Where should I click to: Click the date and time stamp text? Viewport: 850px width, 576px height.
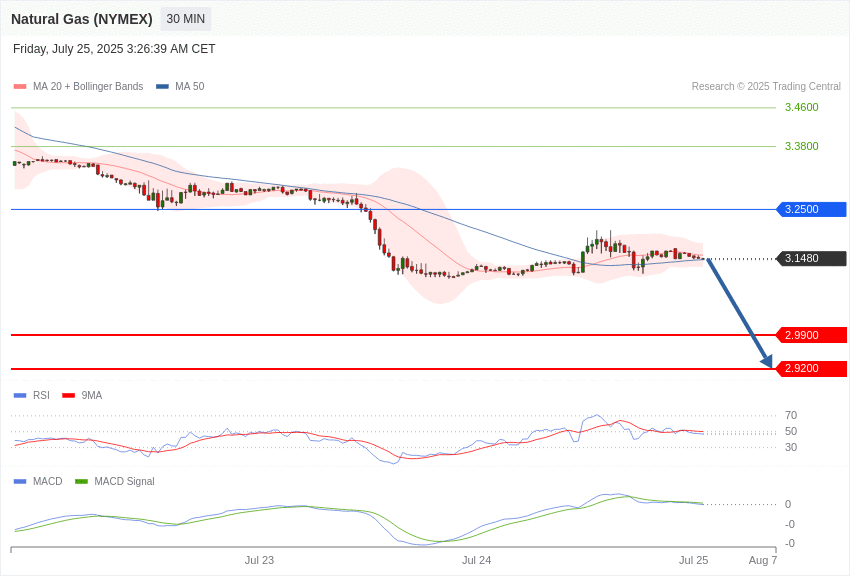click(114, 49)
